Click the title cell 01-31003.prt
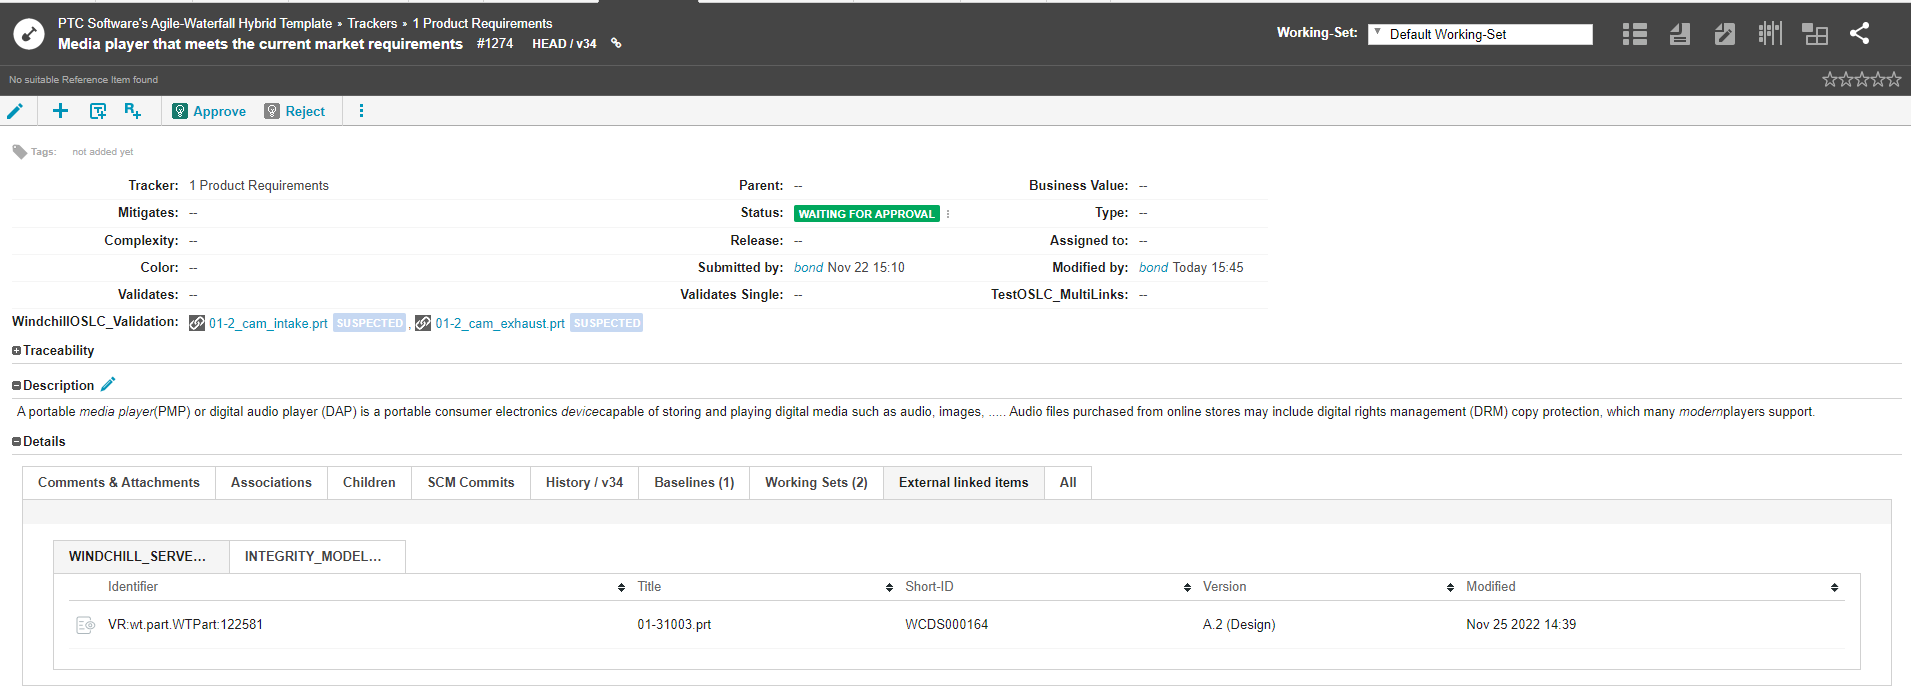Screen dimensions: 1911x693 point(674,625)
